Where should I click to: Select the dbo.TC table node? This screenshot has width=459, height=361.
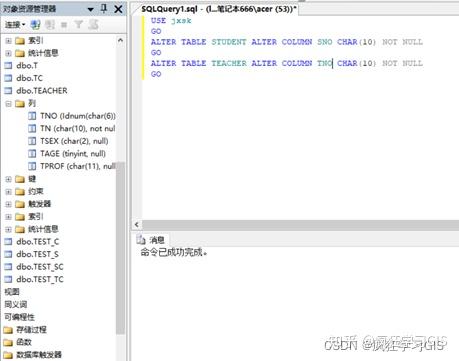click(29, 78)
